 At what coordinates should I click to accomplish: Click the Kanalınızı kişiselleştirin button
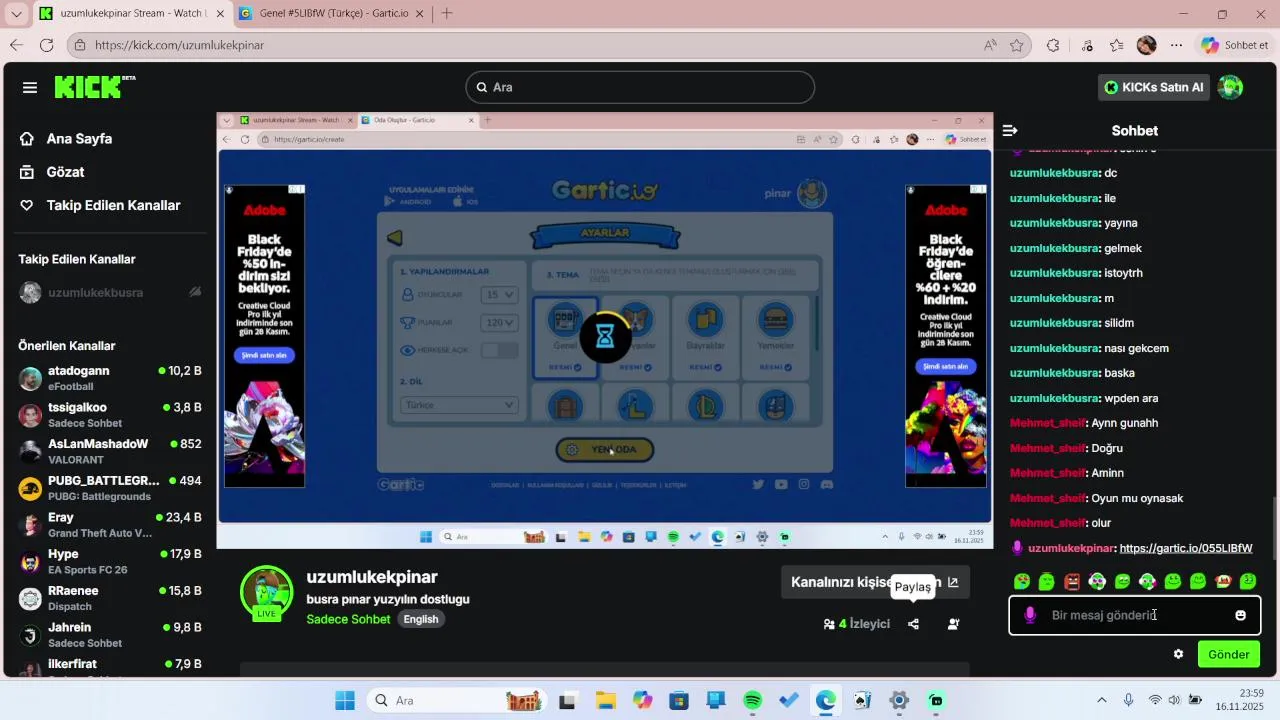875,582
